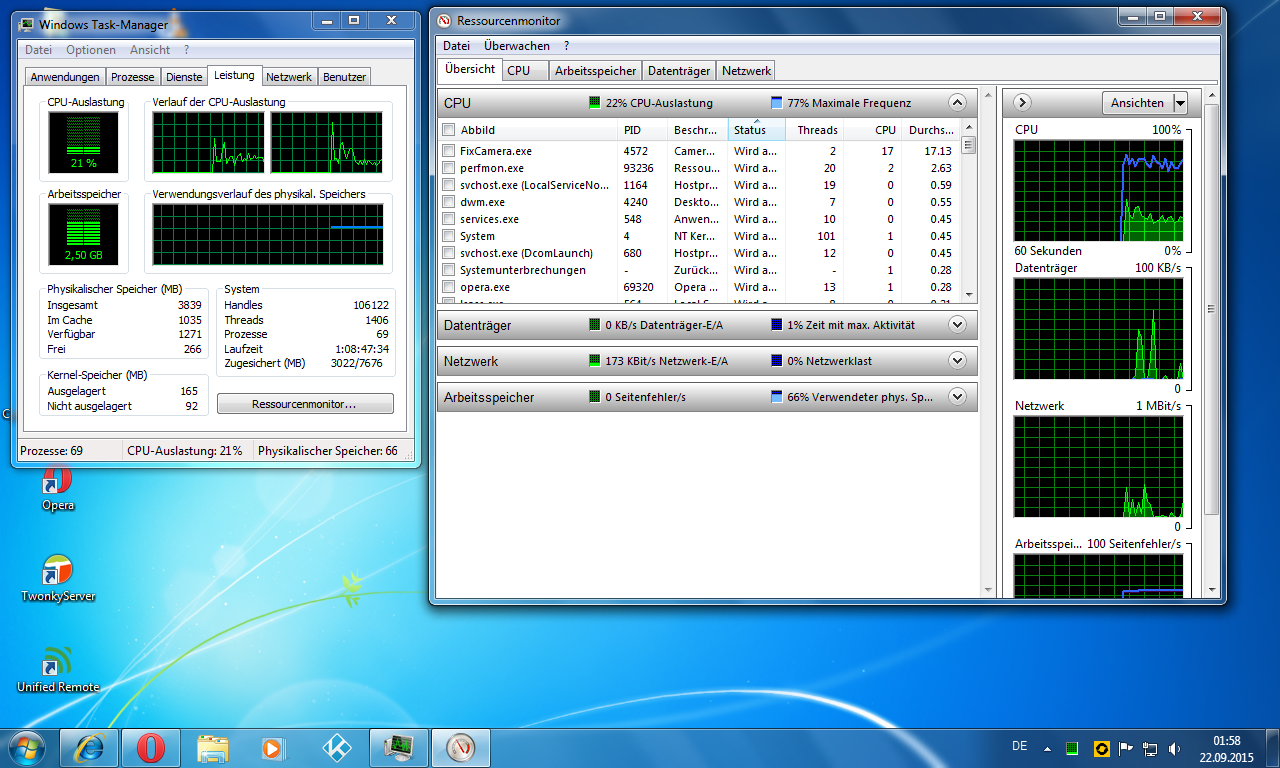Open Windows Explorer folder icon in taskbar
This screenshot has width=1280, height=768.
[x=213, y=747]
